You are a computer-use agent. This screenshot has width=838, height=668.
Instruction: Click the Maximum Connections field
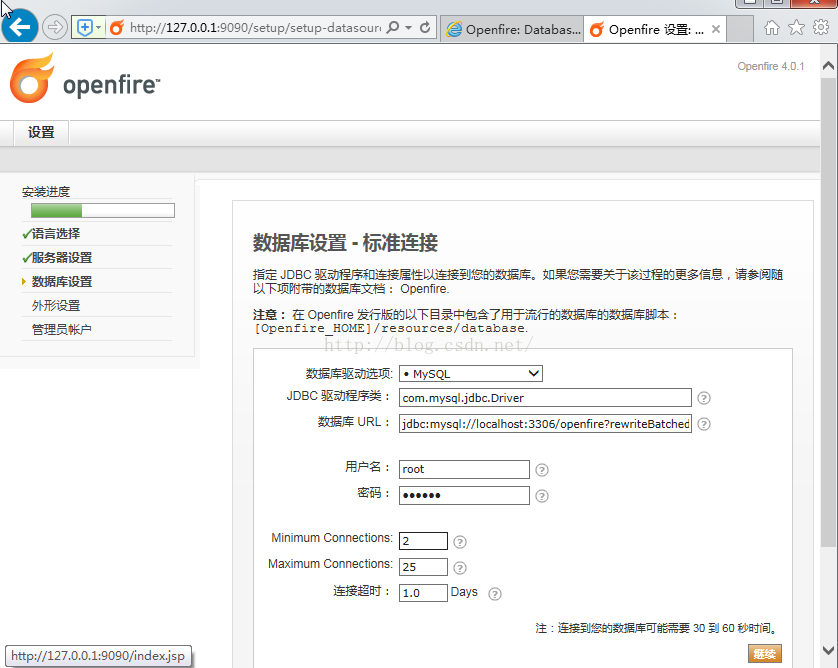pos(423,567)
